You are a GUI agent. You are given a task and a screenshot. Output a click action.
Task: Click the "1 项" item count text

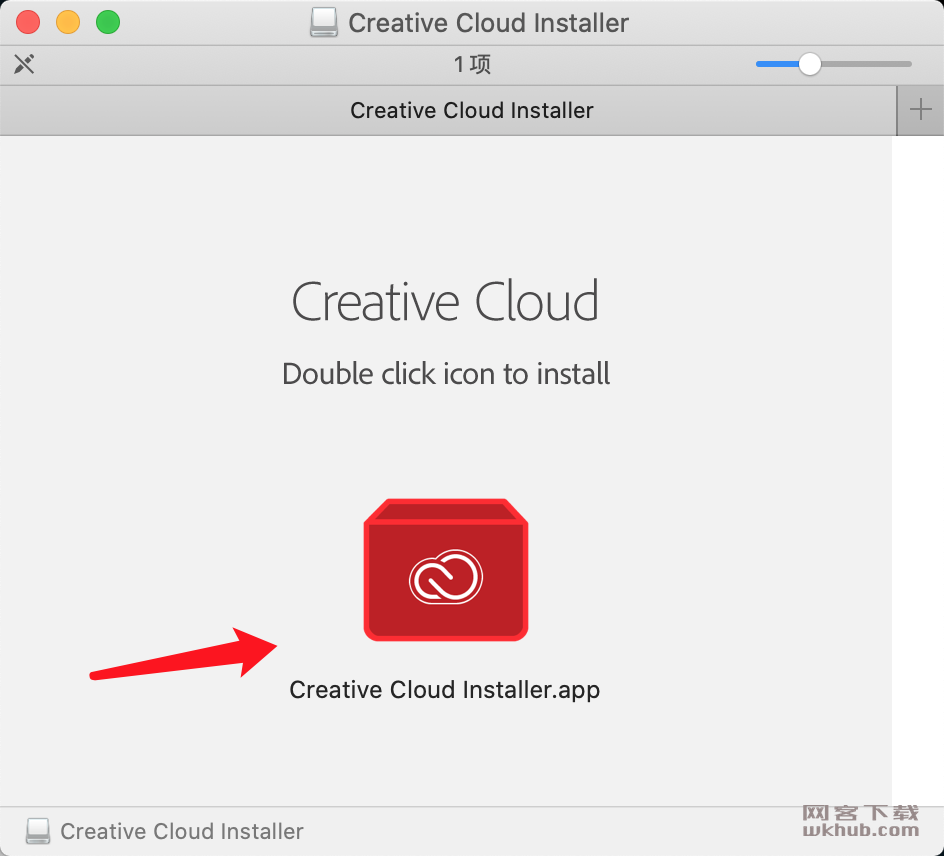pyautogui.click(x=472, y=64)
